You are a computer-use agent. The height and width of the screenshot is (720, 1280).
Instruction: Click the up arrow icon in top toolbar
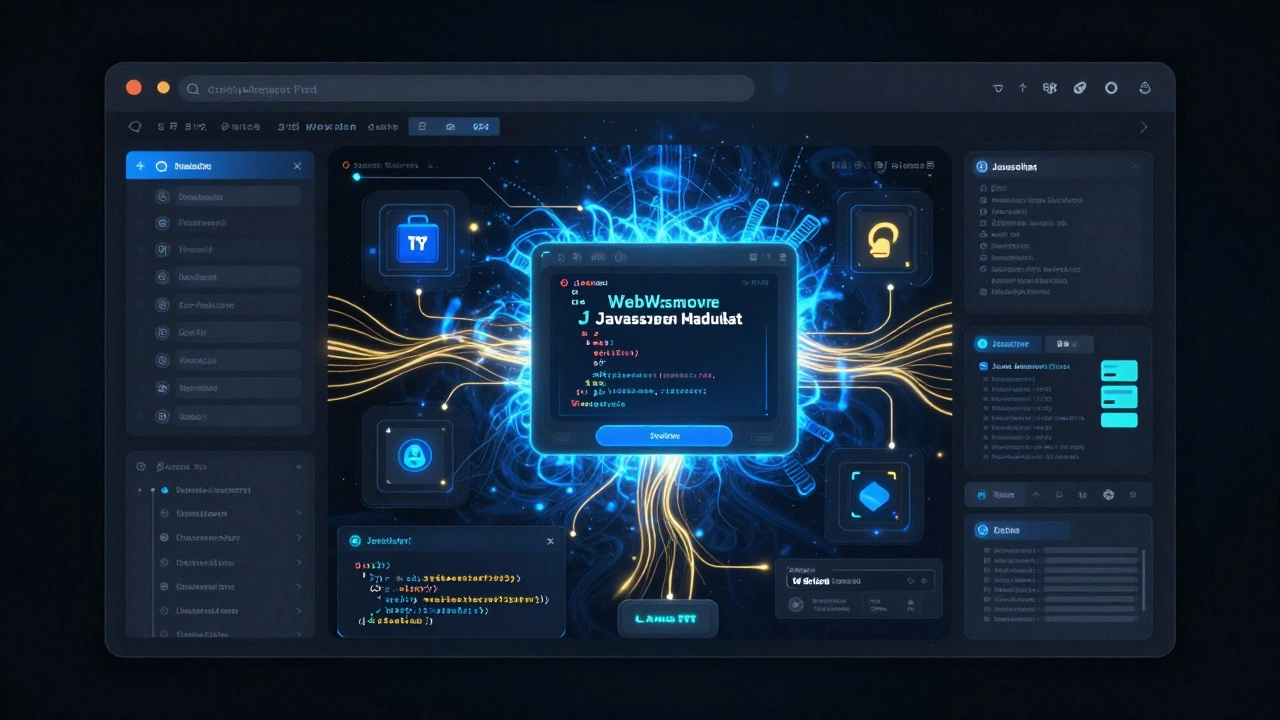point(1022,88)
